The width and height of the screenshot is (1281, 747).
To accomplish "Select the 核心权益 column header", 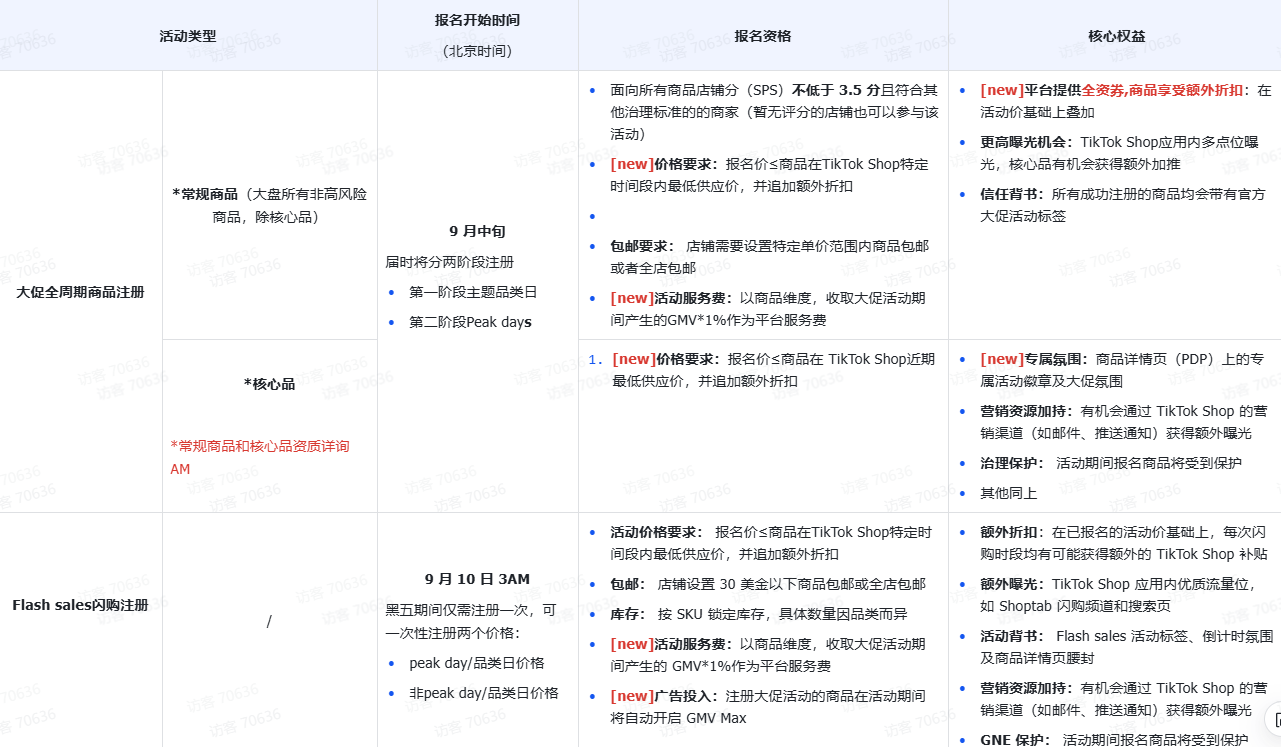I will click(1116, 36).
